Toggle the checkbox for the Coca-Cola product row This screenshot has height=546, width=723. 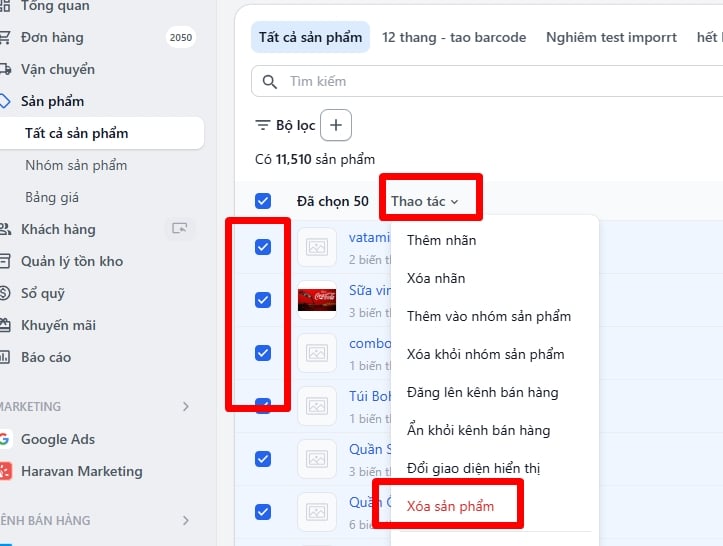(263, 299)
